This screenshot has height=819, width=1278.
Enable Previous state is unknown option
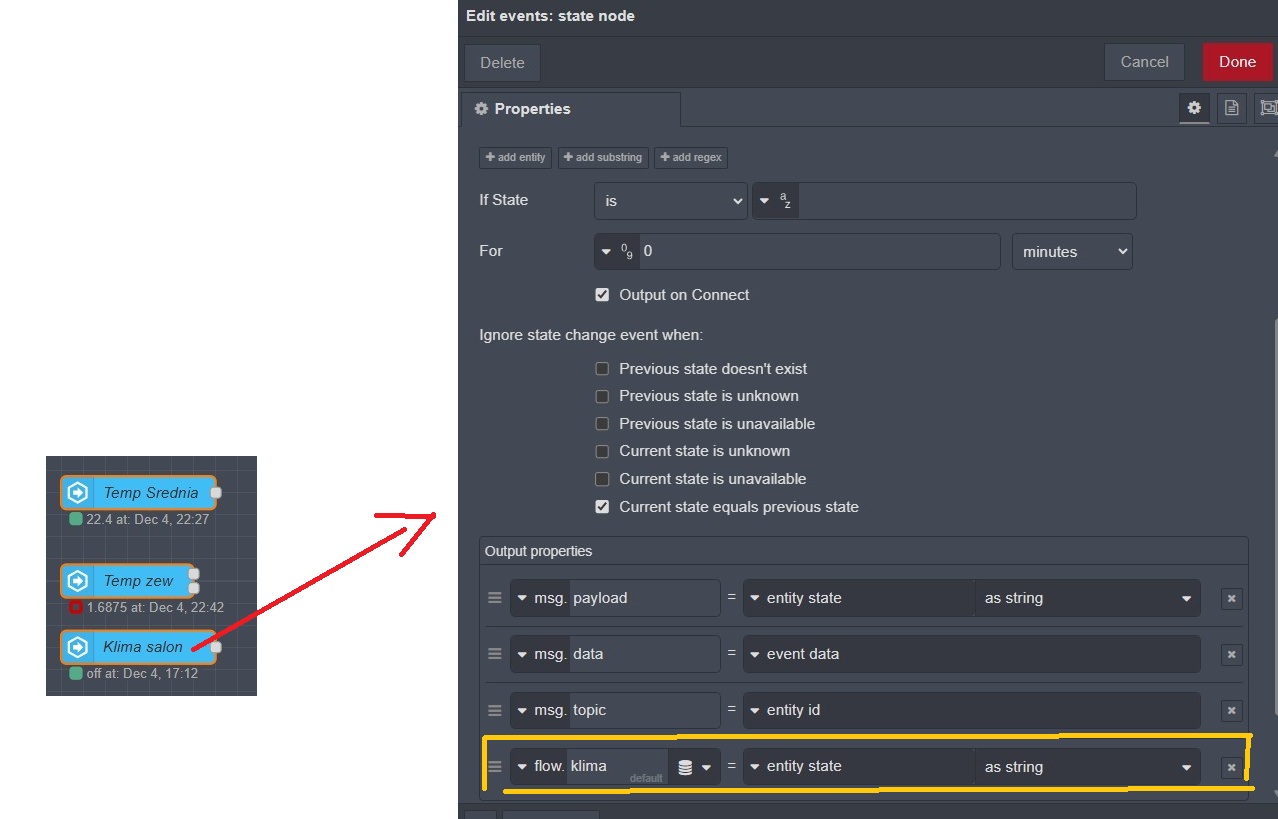pos(602,396)
